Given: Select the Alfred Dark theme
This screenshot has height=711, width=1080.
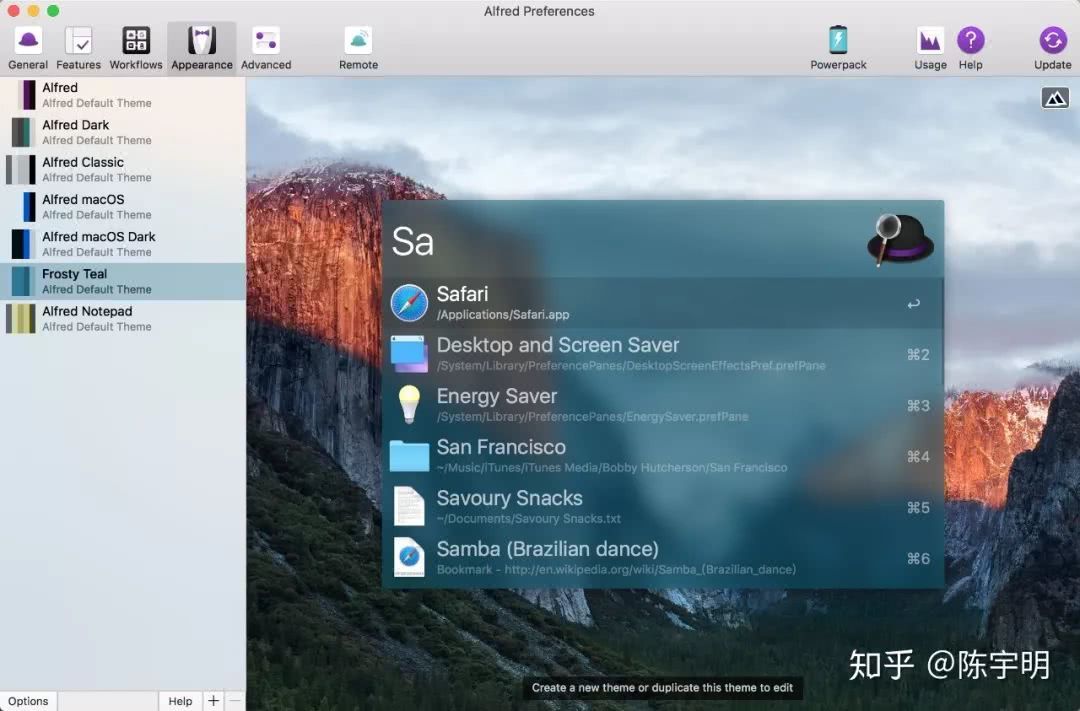Looking at the screenshot, I should pyautogui.click(x=123, y=132).
